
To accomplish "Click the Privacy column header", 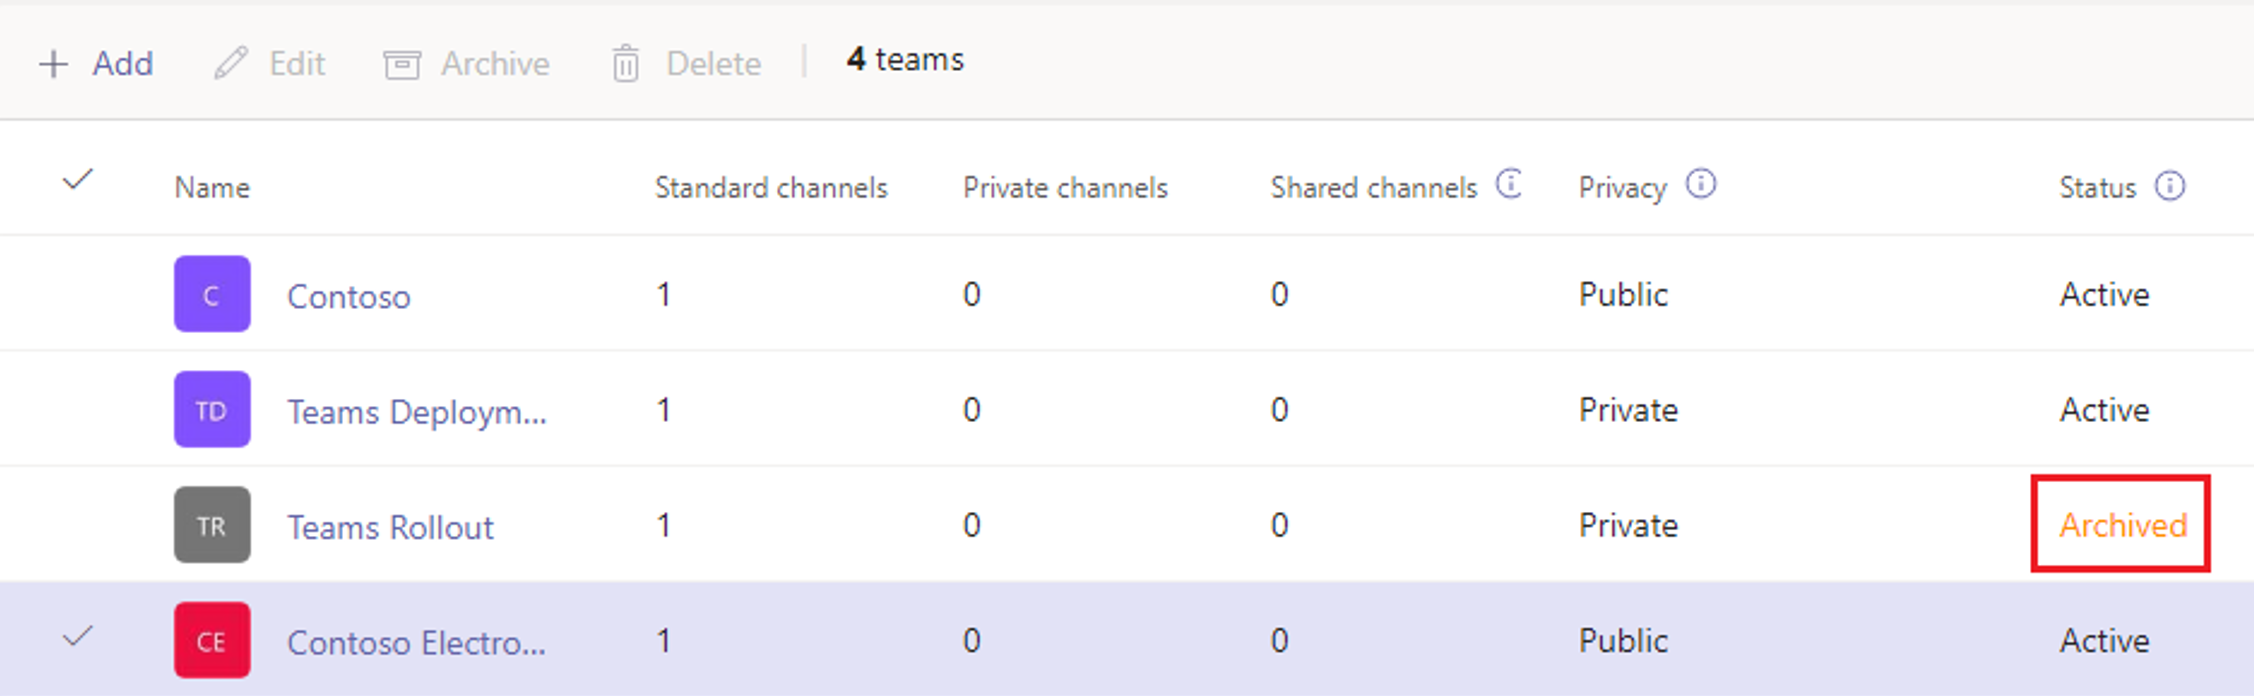I will pos(1622,188).
